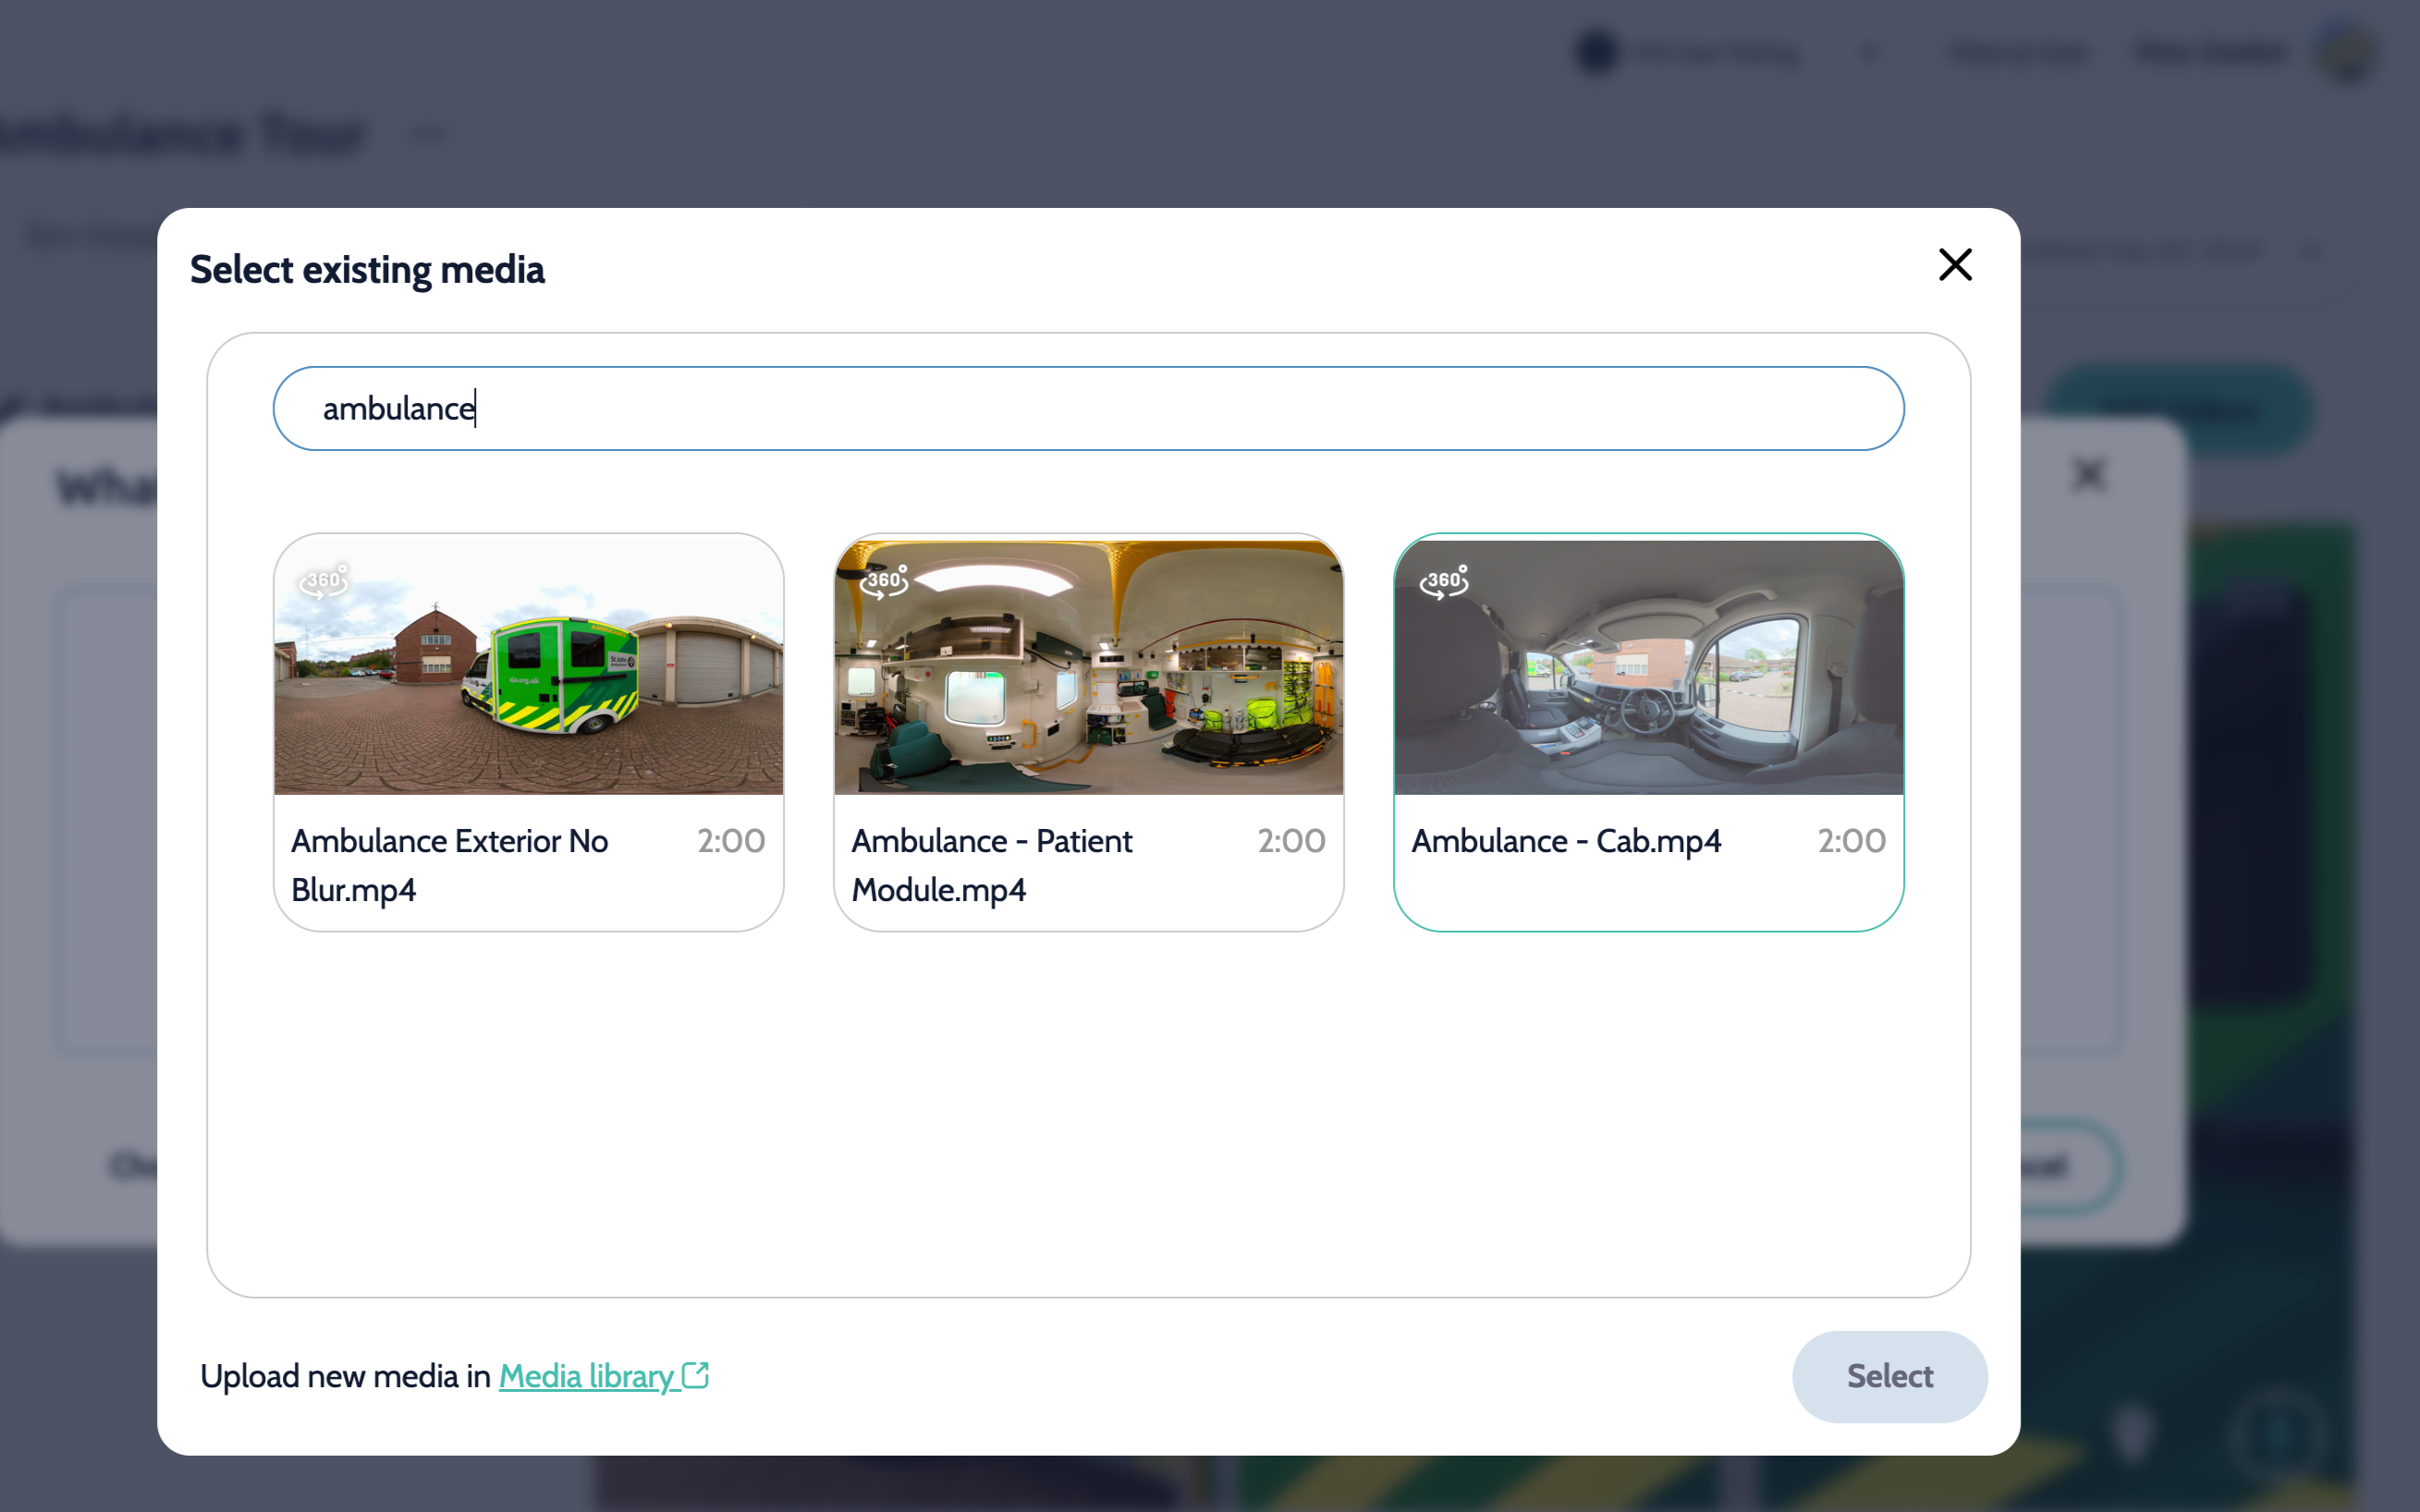Viewport: 2420px width, 1512px height.
Task: Click the search field containing 'ambulance'
Action: [1088, 408]
